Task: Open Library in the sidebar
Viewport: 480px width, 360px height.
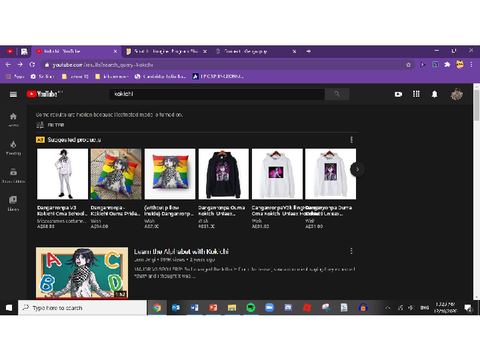Action: pyautogui.click(x=13, y=203)
